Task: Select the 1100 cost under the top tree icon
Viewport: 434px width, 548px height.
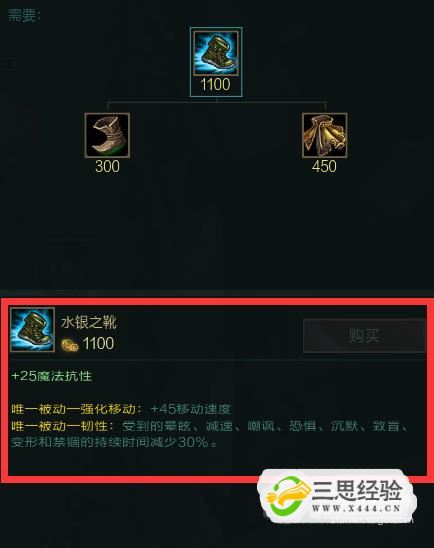Action: click(x=215, y=85)
